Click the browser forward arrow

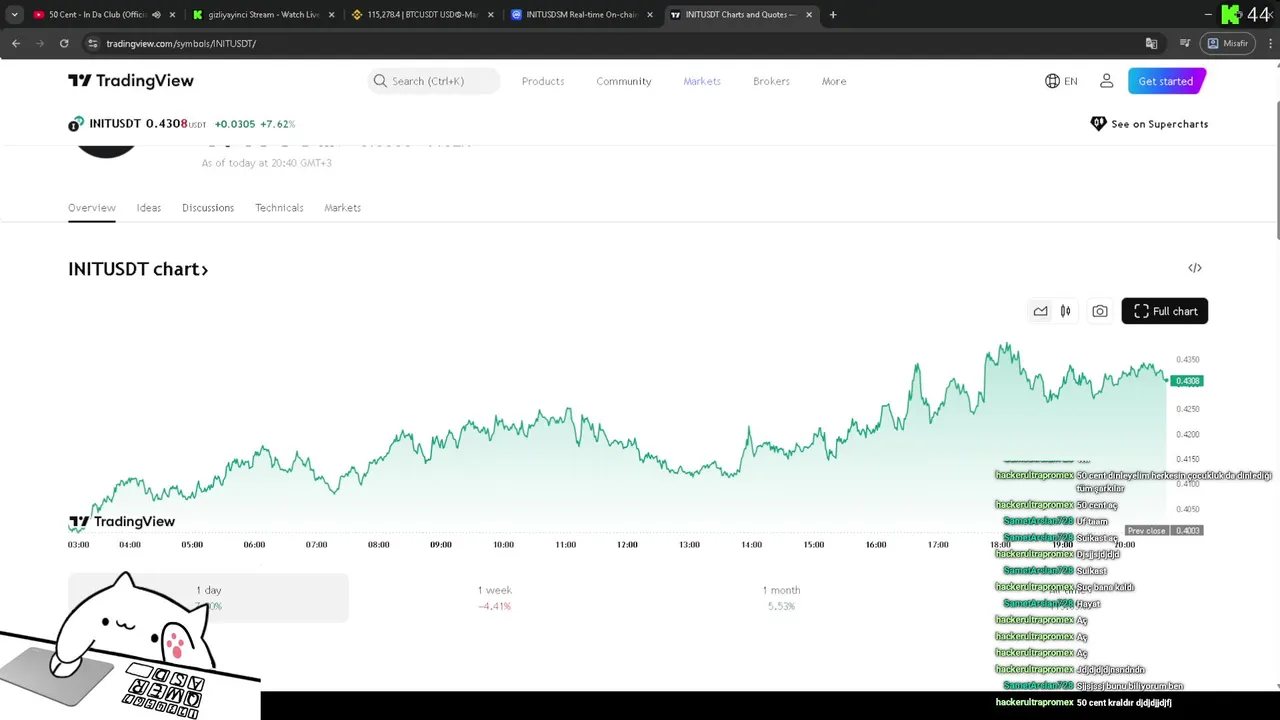click(40, 44)
